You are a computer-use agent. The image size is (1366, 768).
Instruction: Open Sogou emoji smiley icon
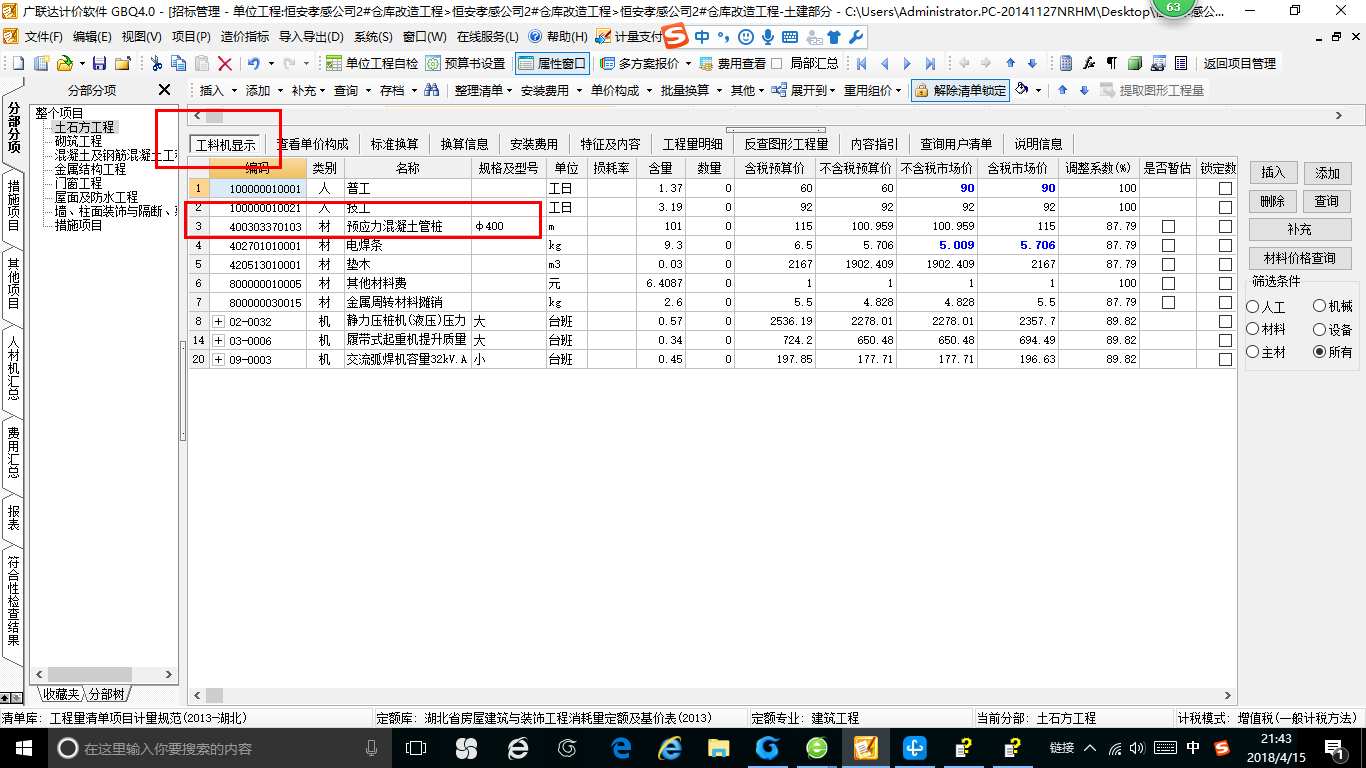(x=746, y=37)
